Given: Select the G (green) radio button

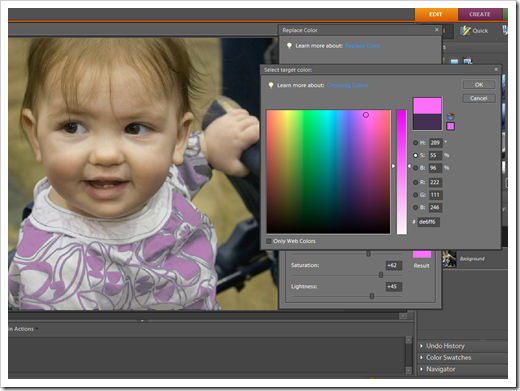Looking at the screenshot, I should pos(415,195).
